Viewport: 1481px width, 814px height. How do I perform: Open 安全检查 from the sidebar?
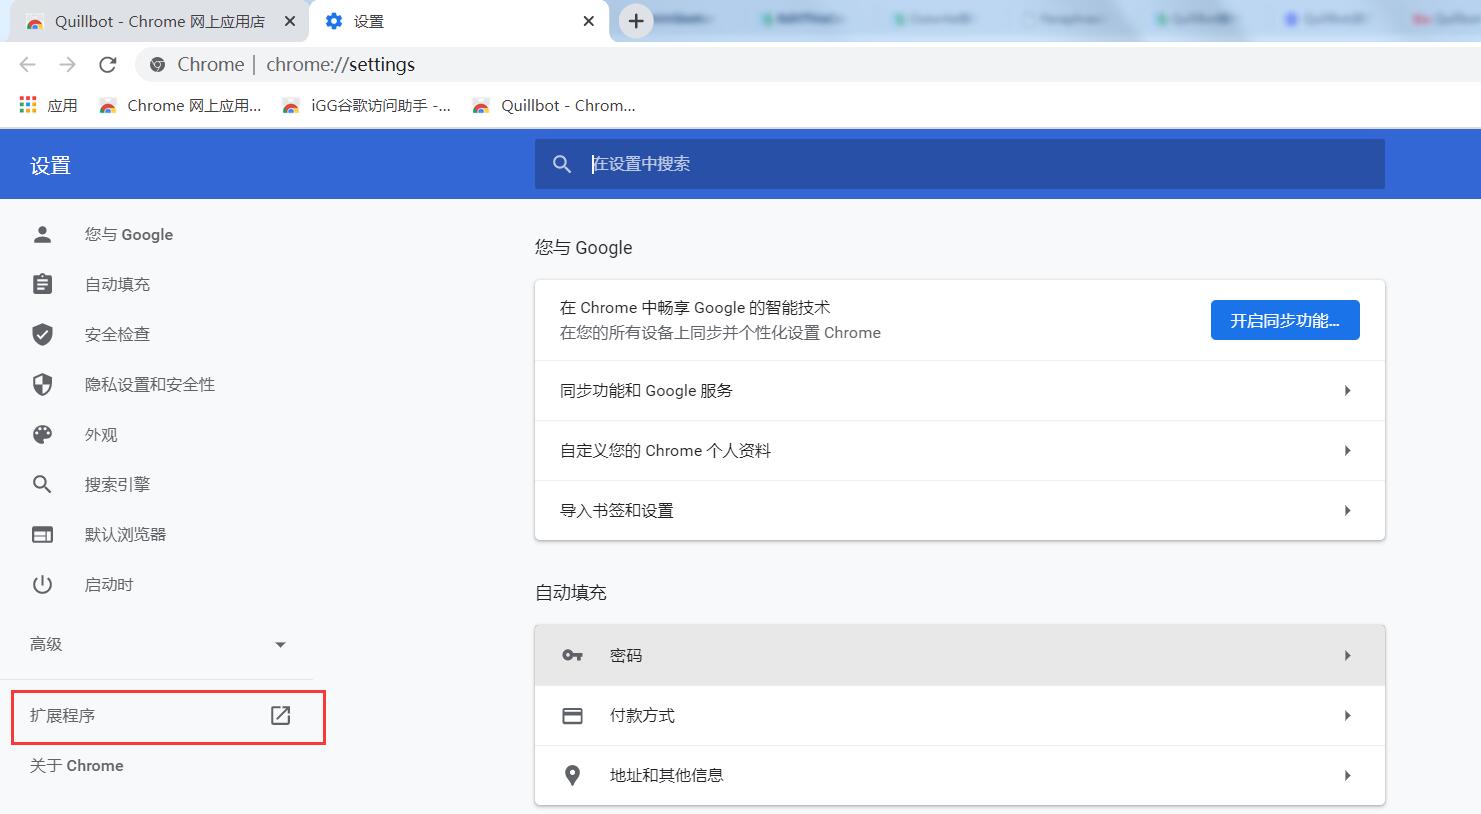(x=117, y=334)
